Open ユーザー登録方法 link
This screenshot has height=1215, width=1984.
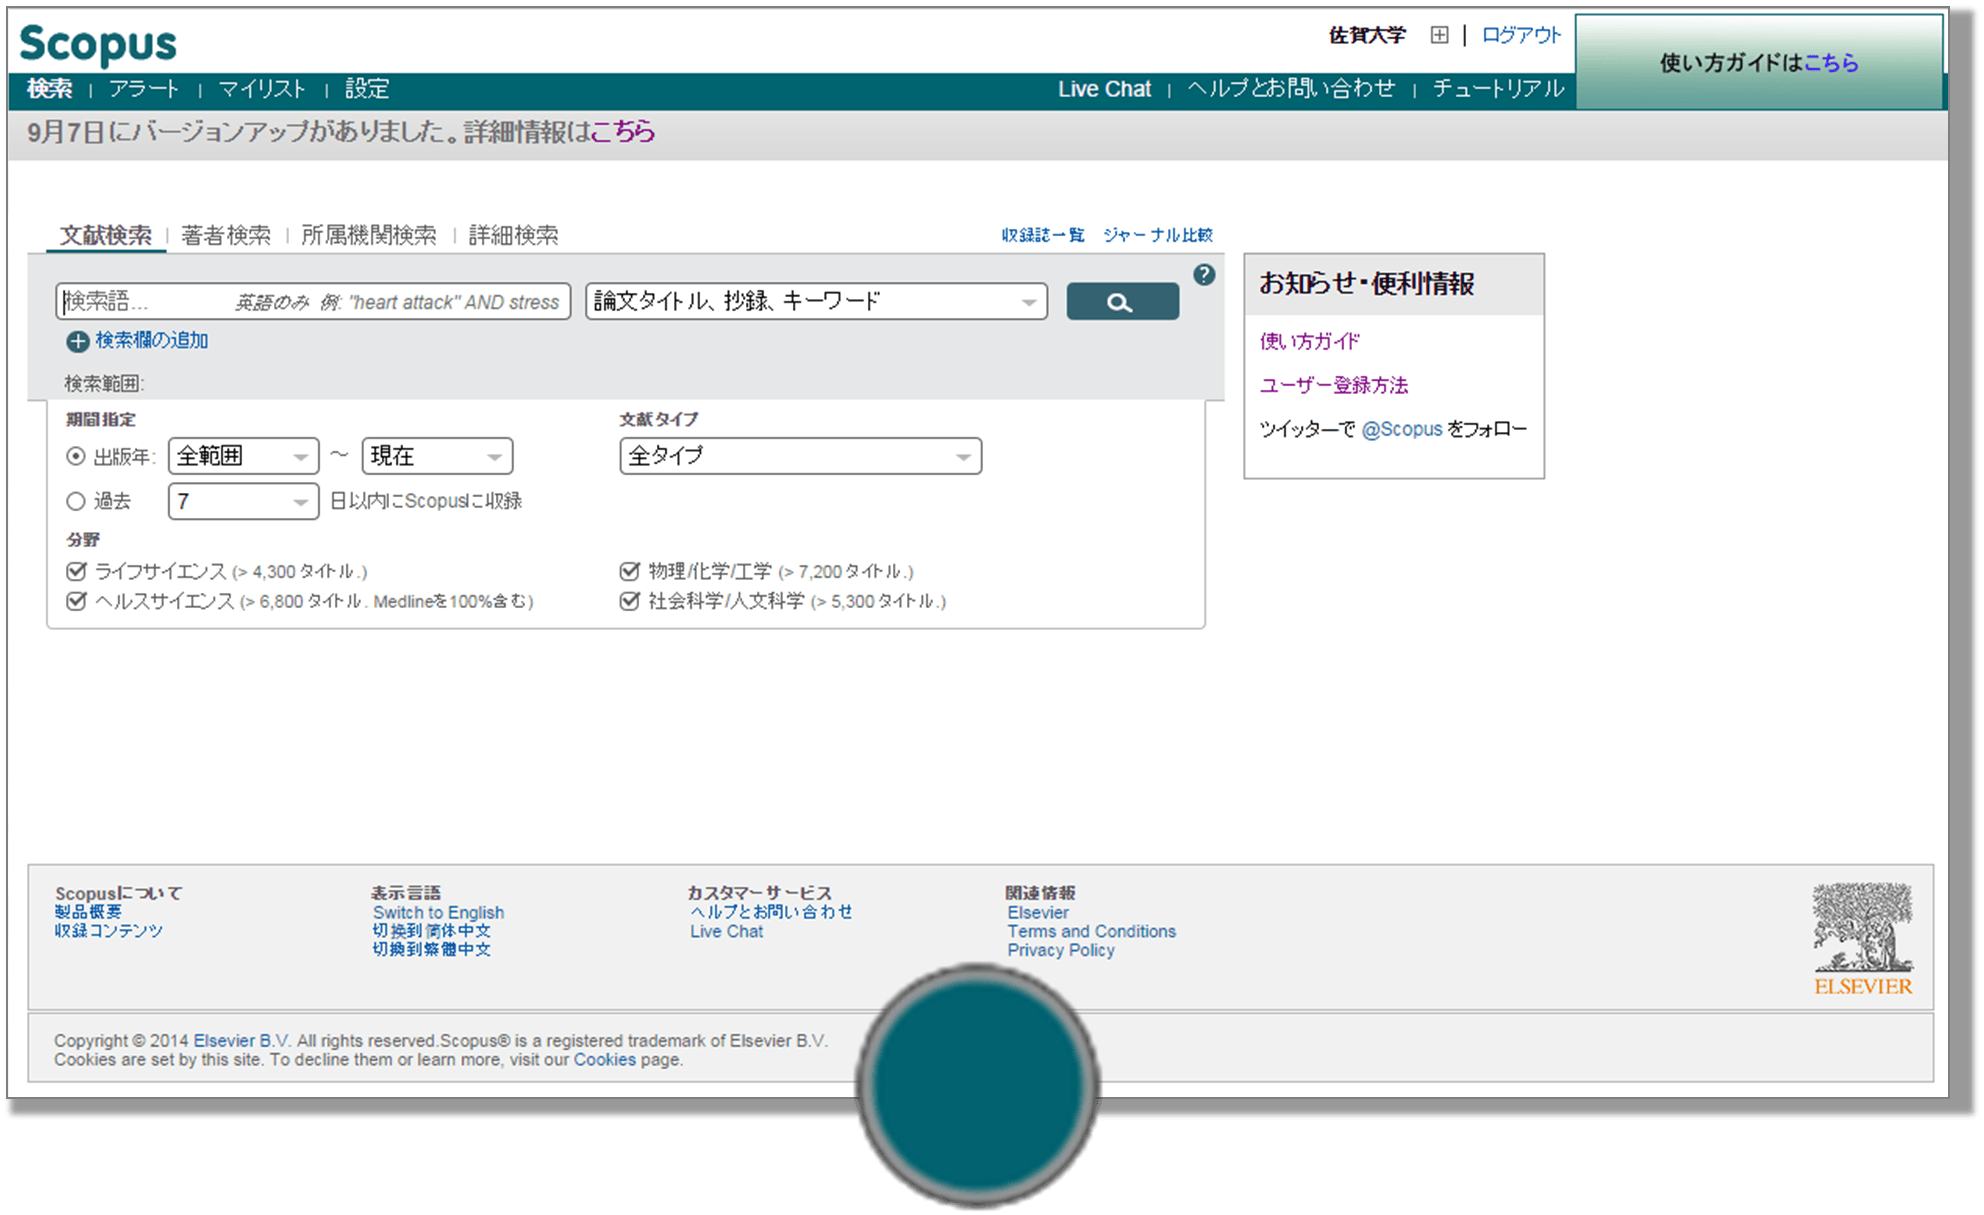click(1334, 386)
